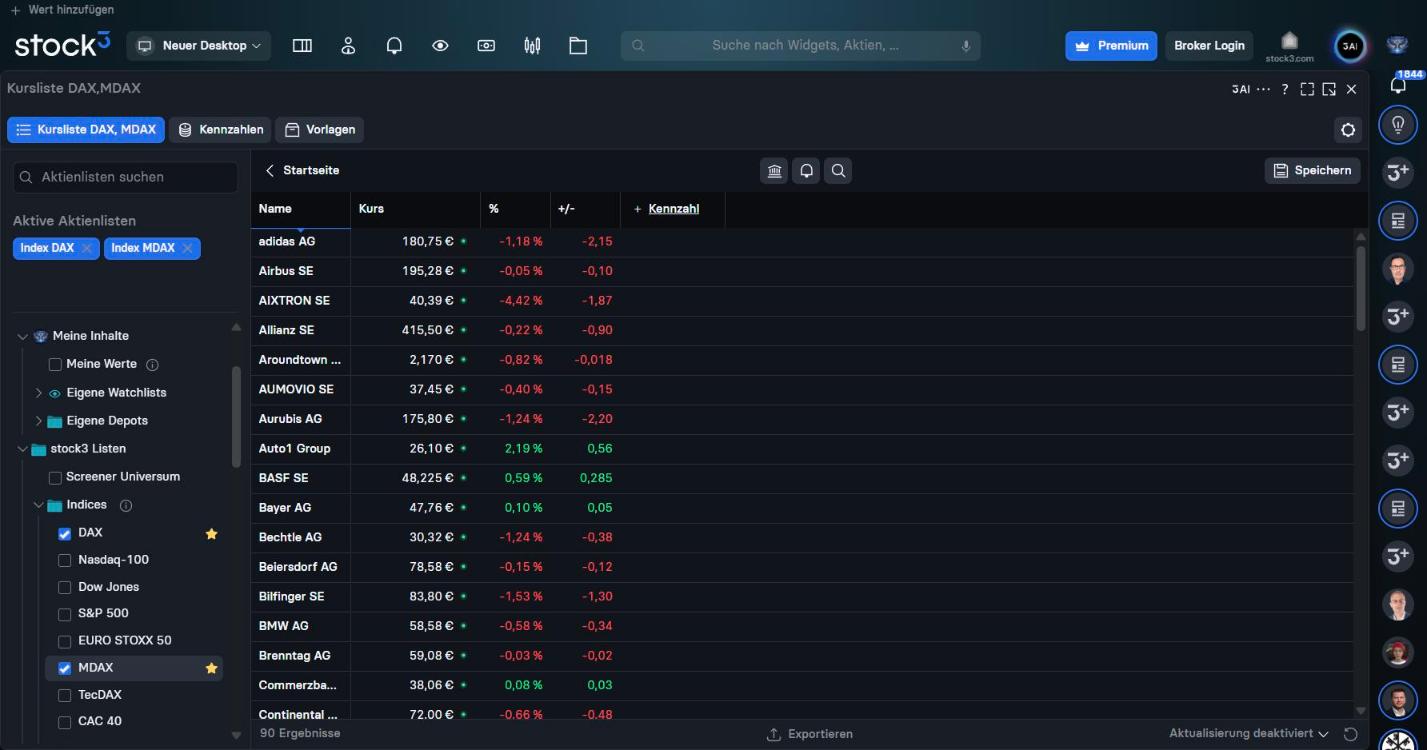The height and width of the screenshot is (750, 1427).
Task: Open alerts bell icon in top toolbar
Action: click(x=394, y=46)
